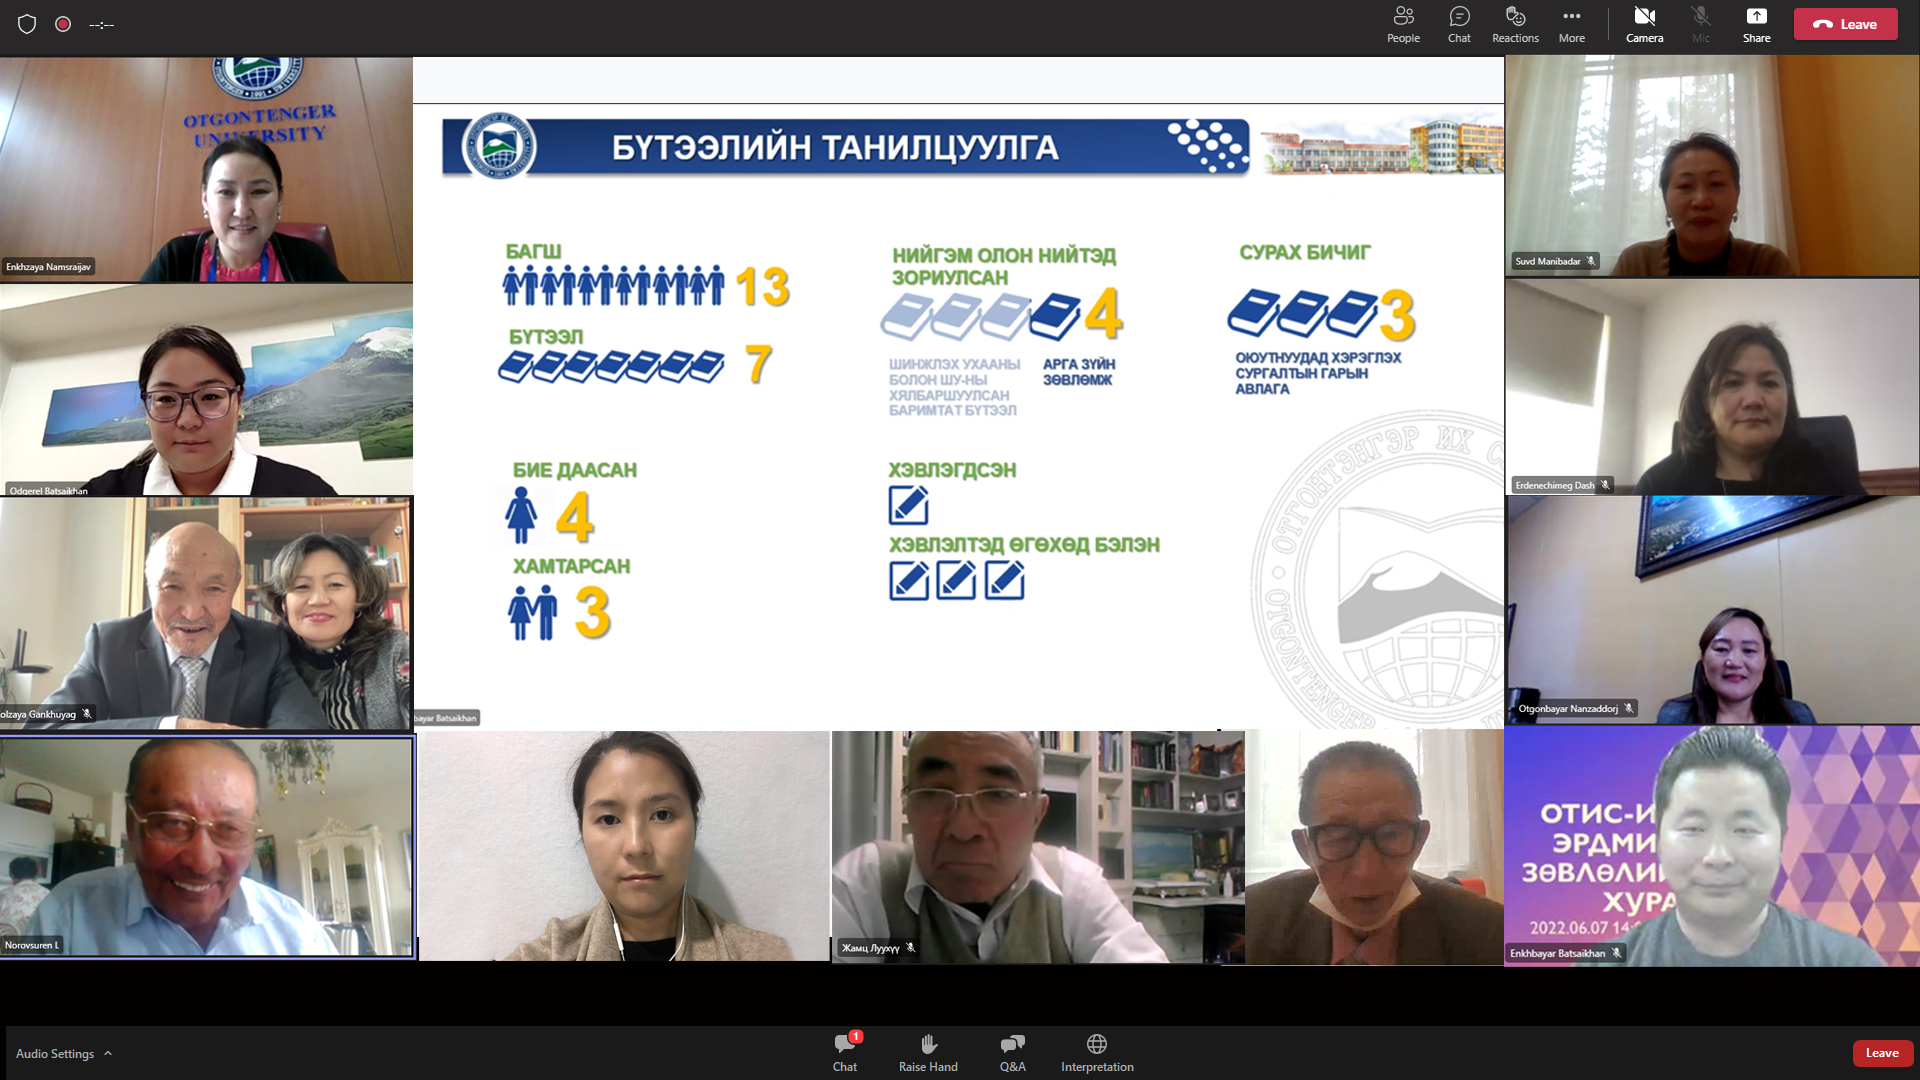This screenshot has height=1080, width=1920.
Task: Raise Hand in the meeting
Action: coord(928,1053)
